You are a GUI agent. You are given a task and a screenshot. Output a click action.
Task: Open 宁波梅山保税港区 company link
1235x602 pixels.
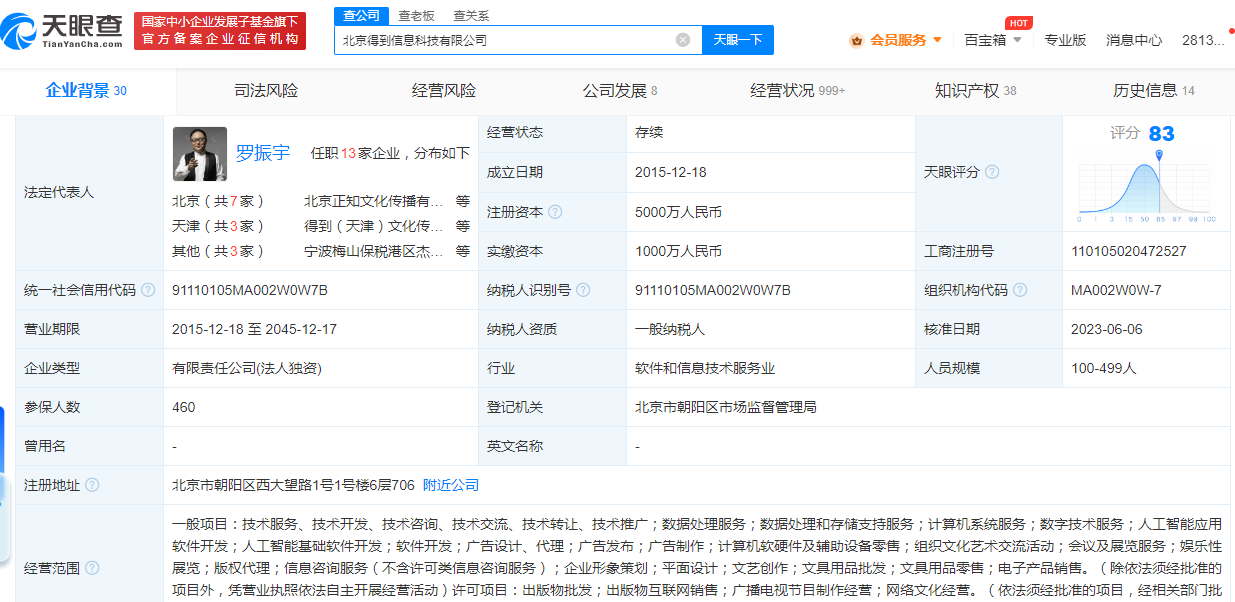click(373, 251)
